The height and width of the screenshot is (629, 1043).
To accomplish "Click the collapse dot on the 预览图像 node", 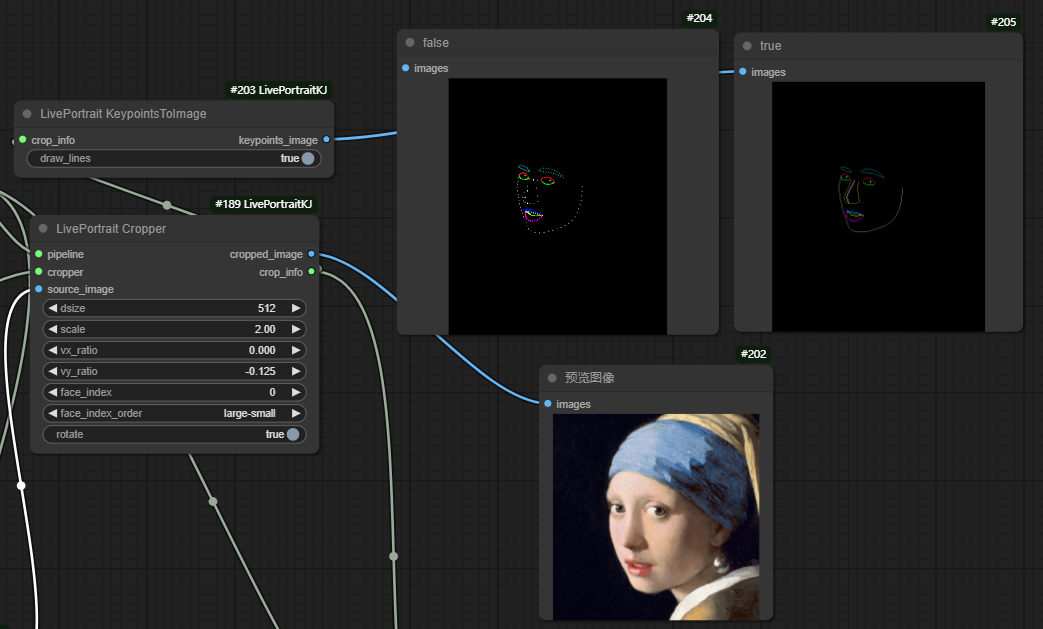I will pos(552,378).
